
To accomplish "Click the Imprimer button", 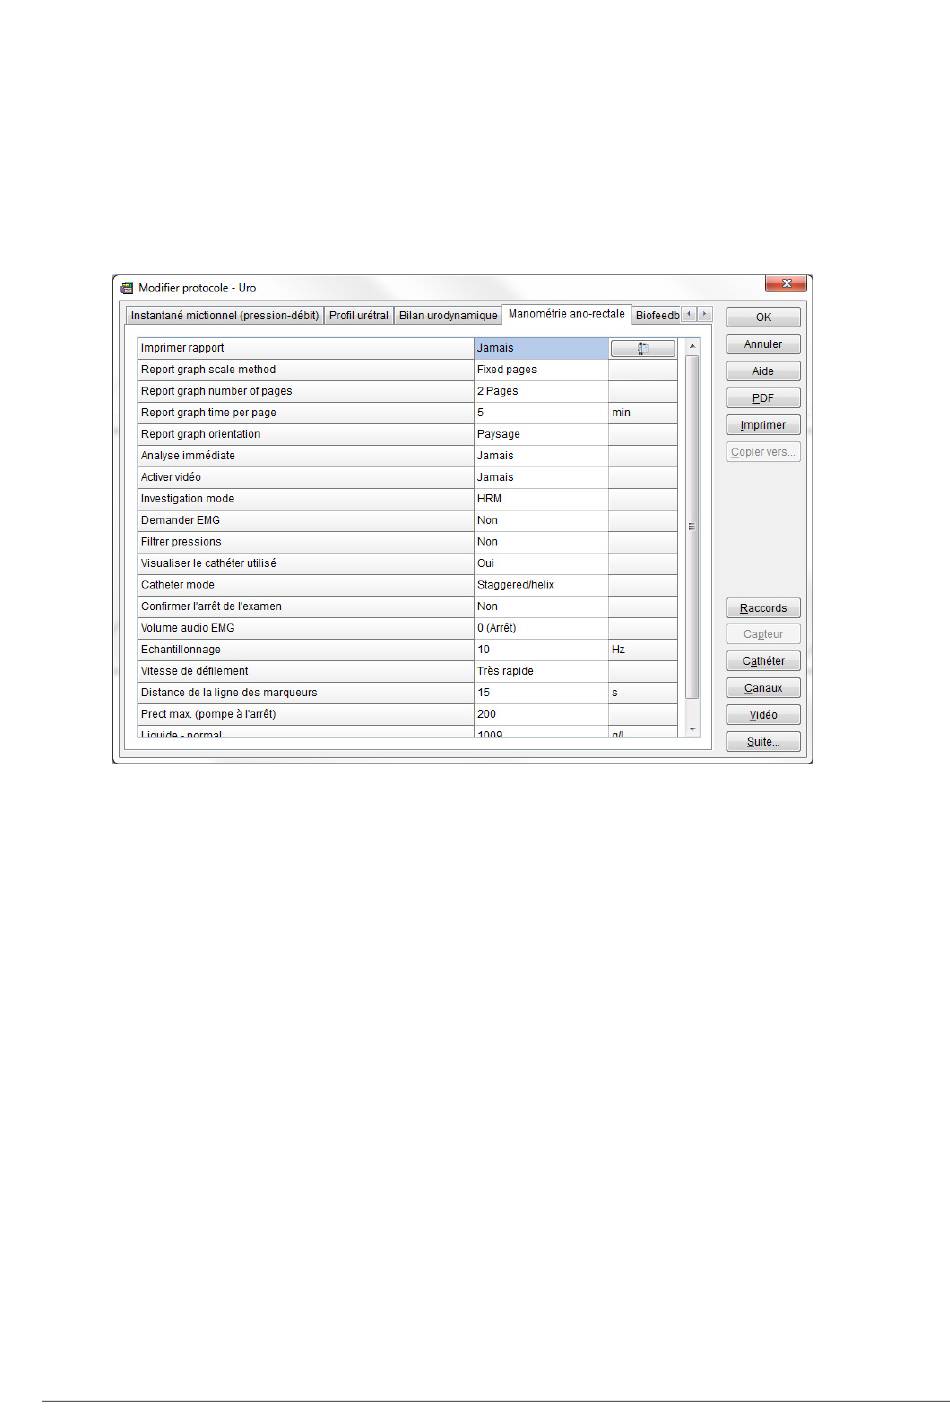I will [x=763, y=425].
